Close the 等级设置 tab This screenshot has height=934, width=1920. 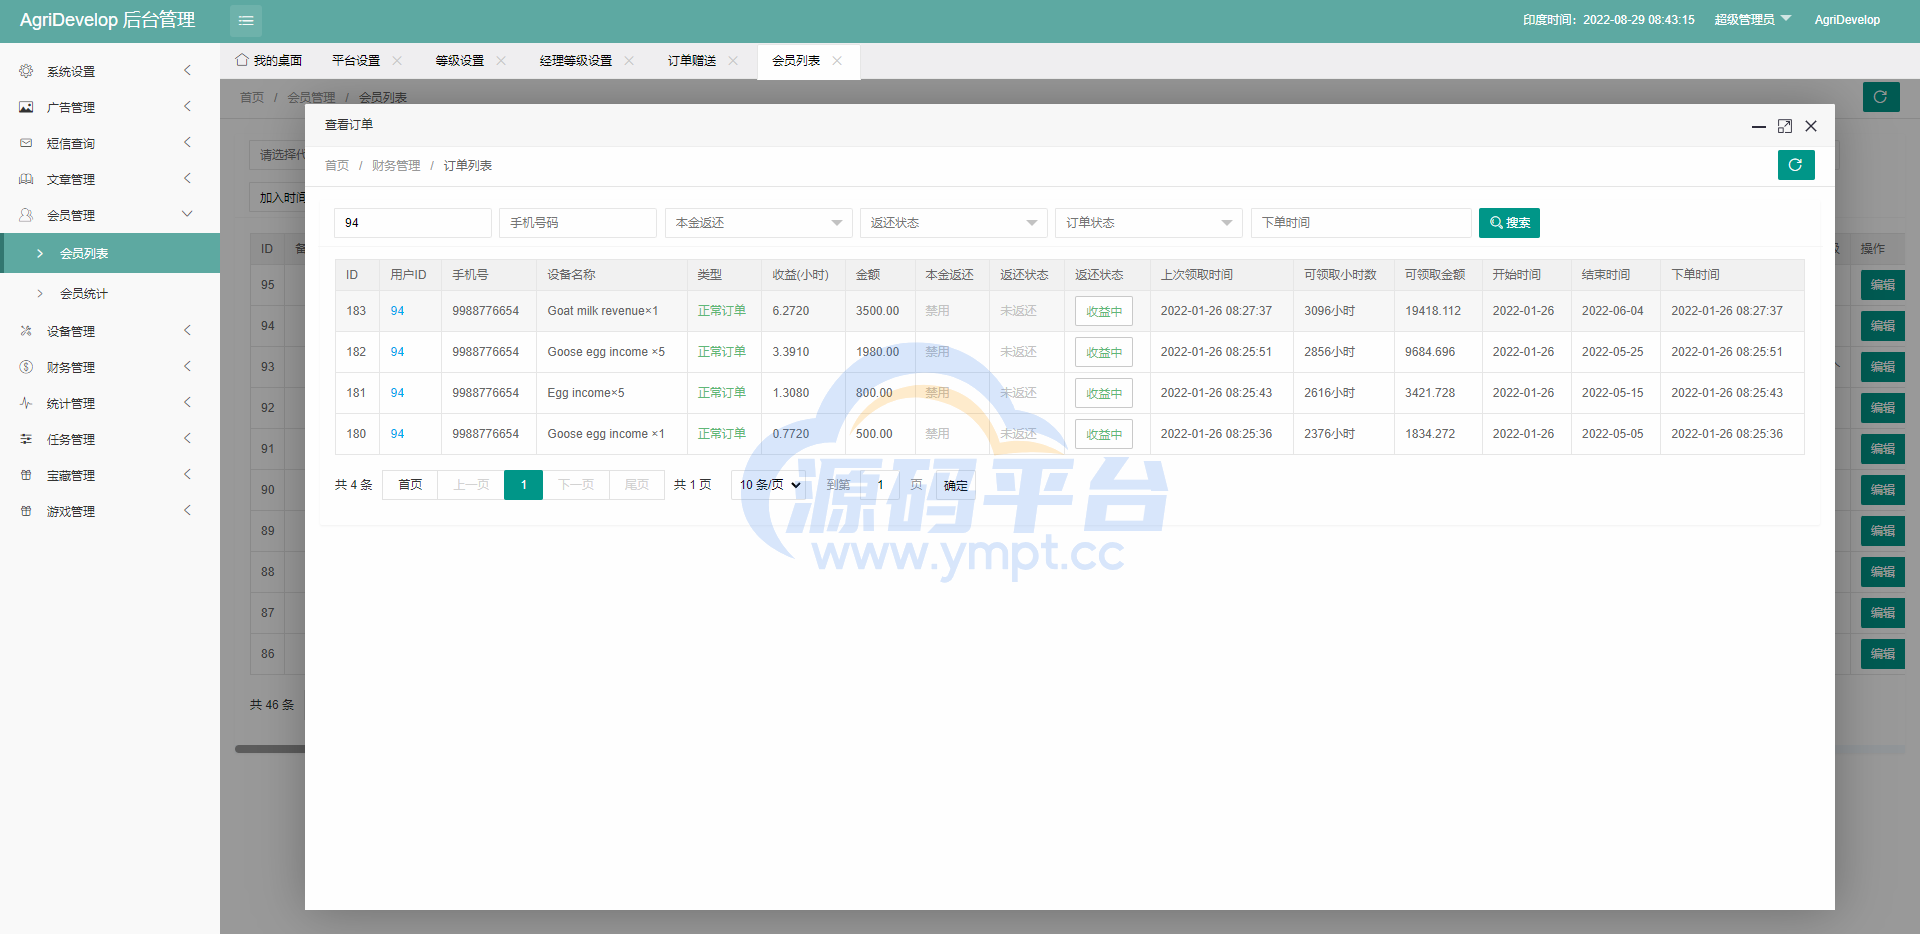point(501,61)
